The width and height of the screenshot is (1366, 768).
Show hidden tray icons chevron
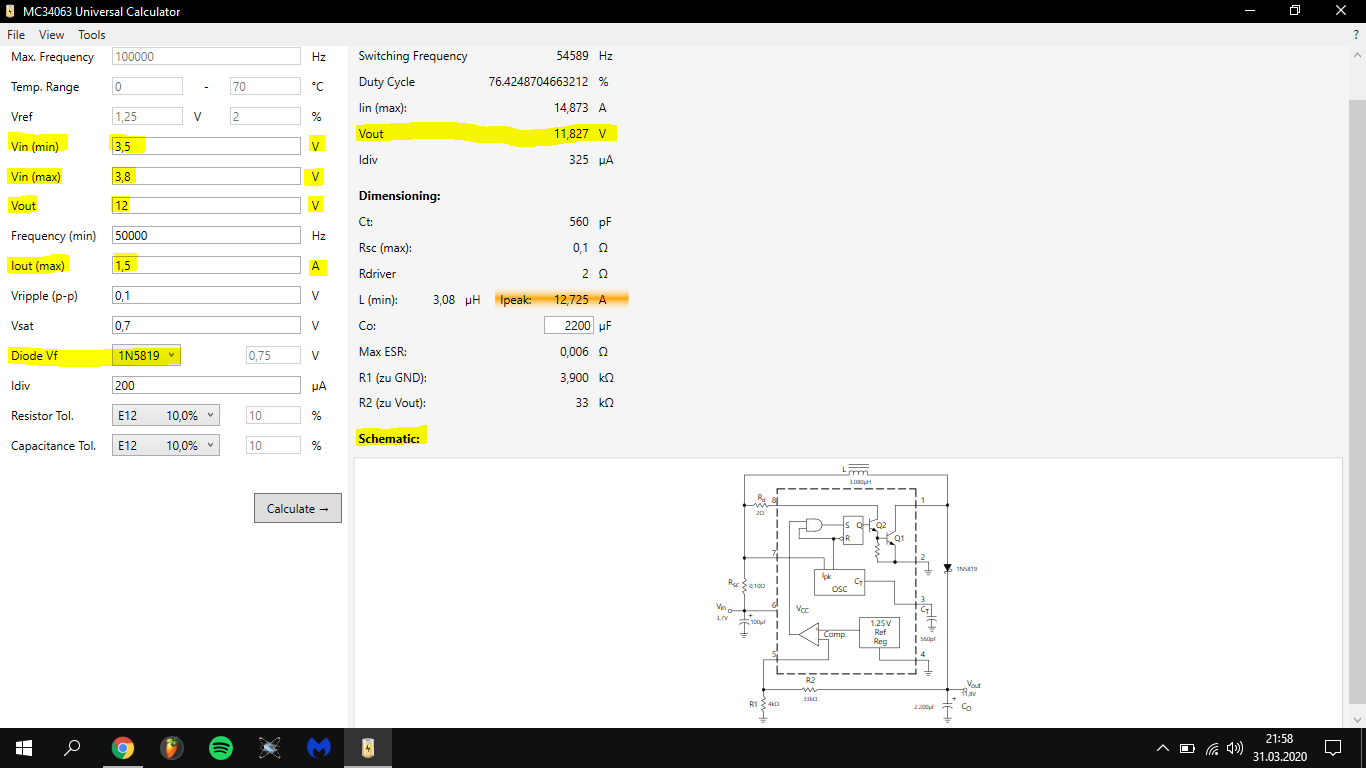1162,748
